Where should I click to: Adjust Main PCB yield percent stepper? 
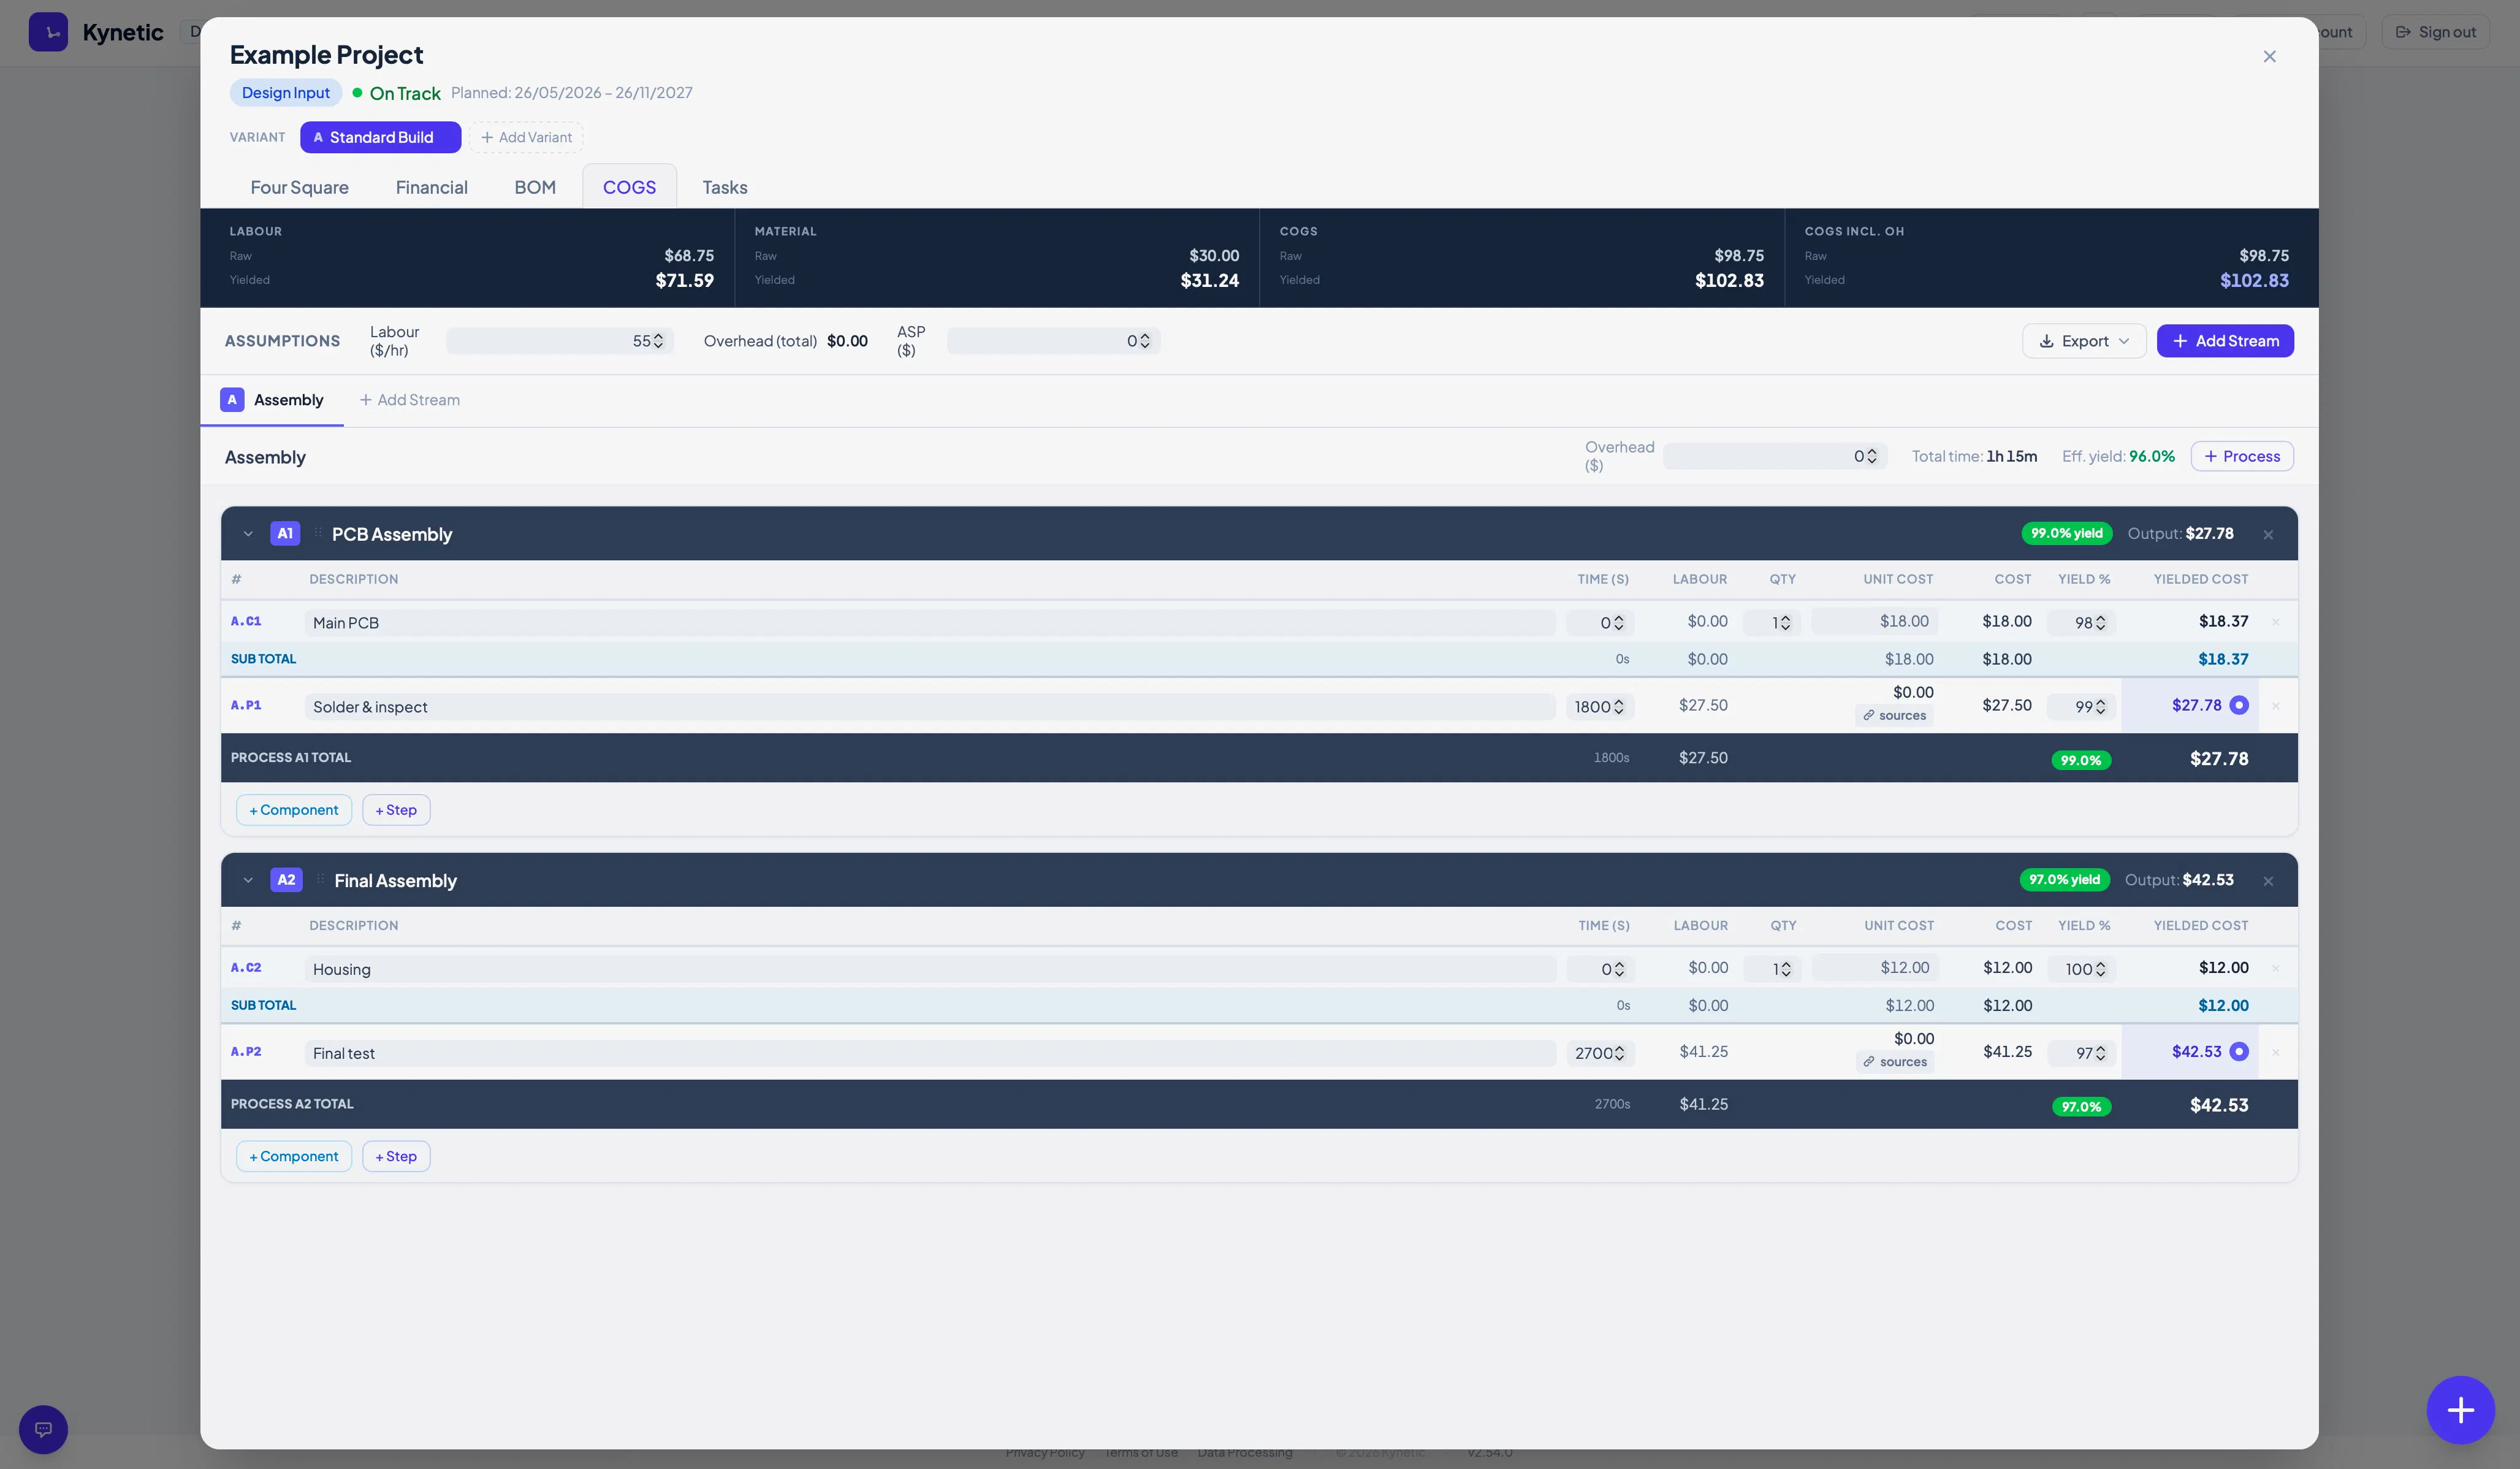coord(2100,623)
